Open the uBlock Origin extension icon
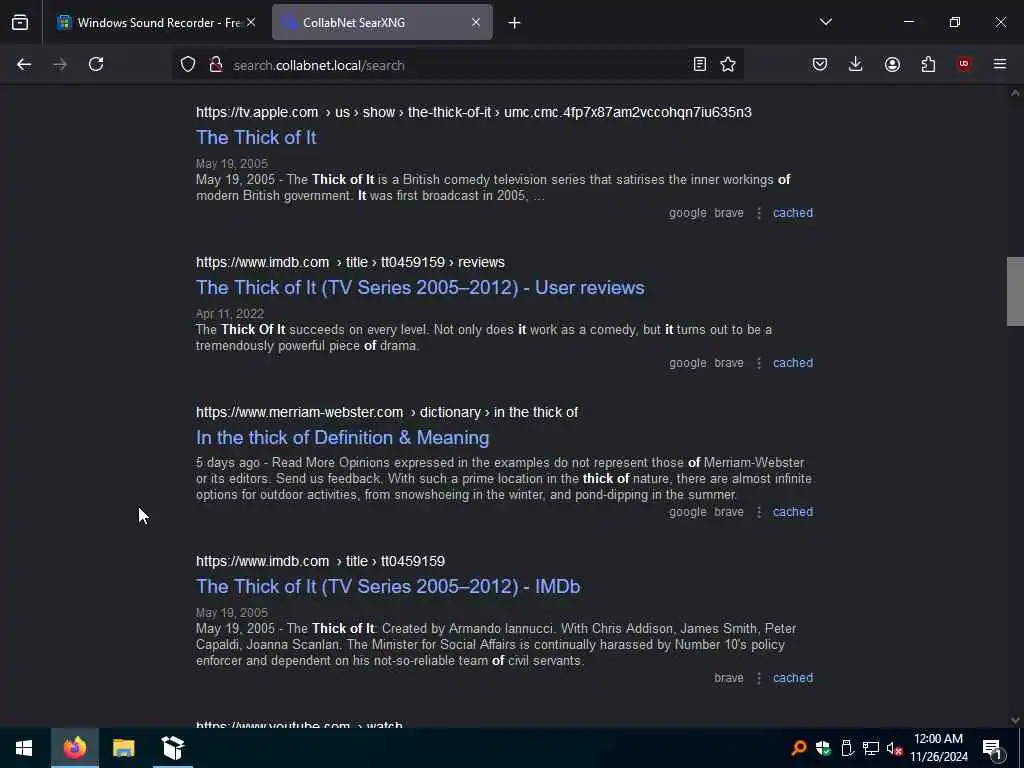This screenshot has height=768, width=1024. 964,64
